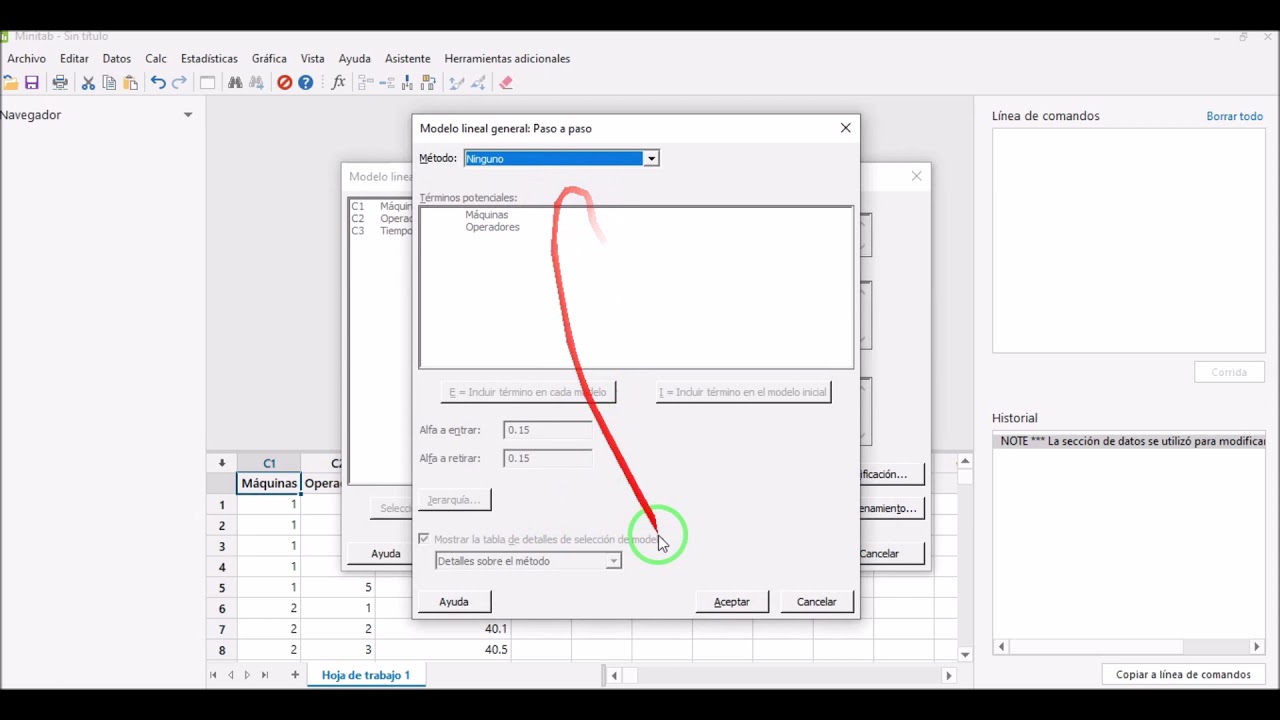Click the 'Alfa a retirar' input field
1280x720 pixels.
(x=548, y=458)
